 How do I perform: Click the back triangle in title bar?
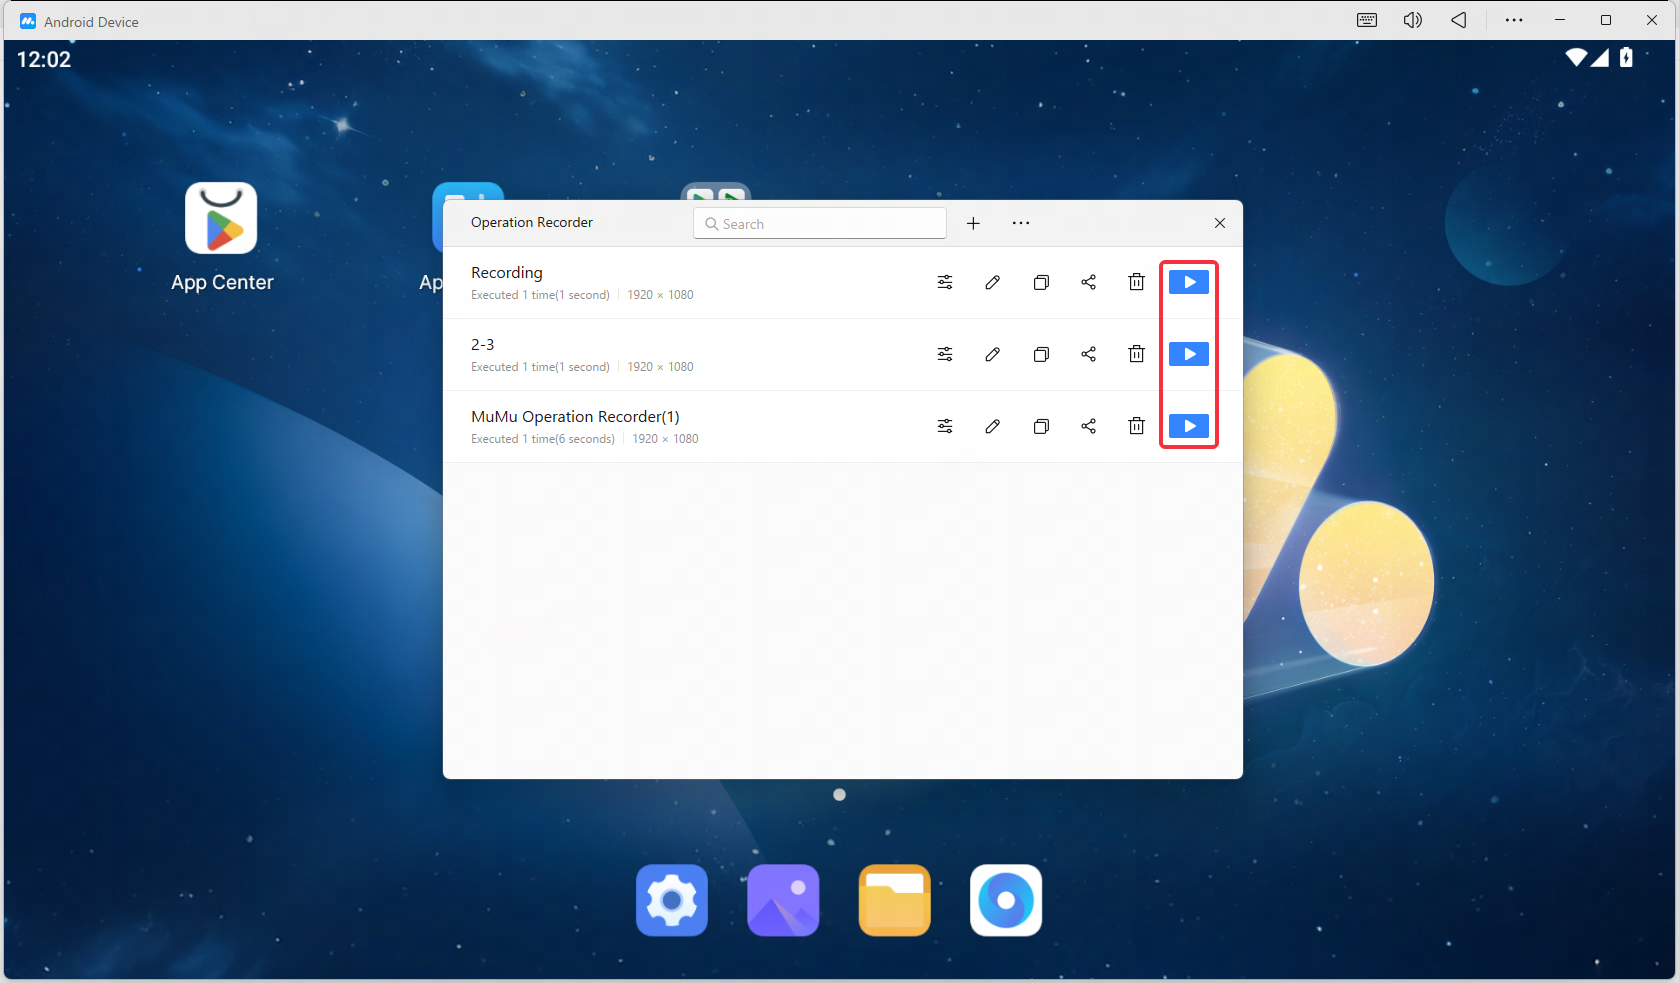(1459, 20)
